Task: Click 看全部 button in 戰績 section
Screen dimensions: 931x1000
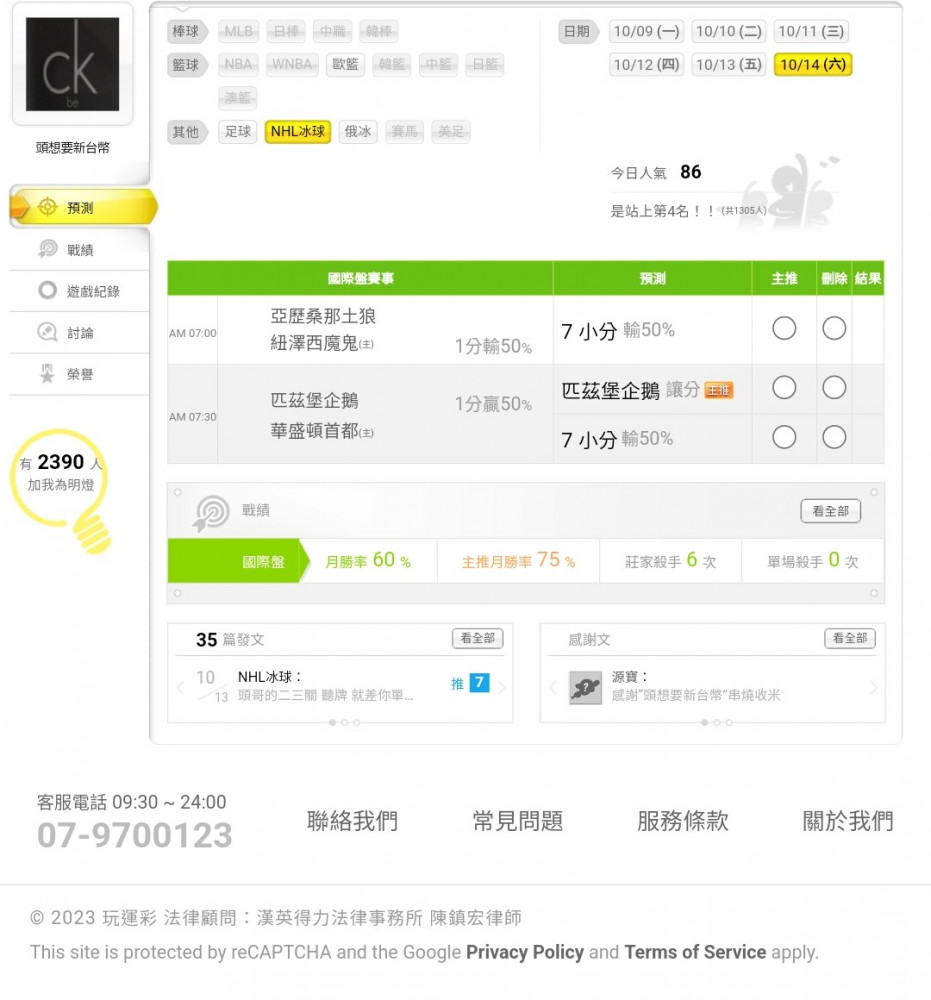Action: coord(830,511)
